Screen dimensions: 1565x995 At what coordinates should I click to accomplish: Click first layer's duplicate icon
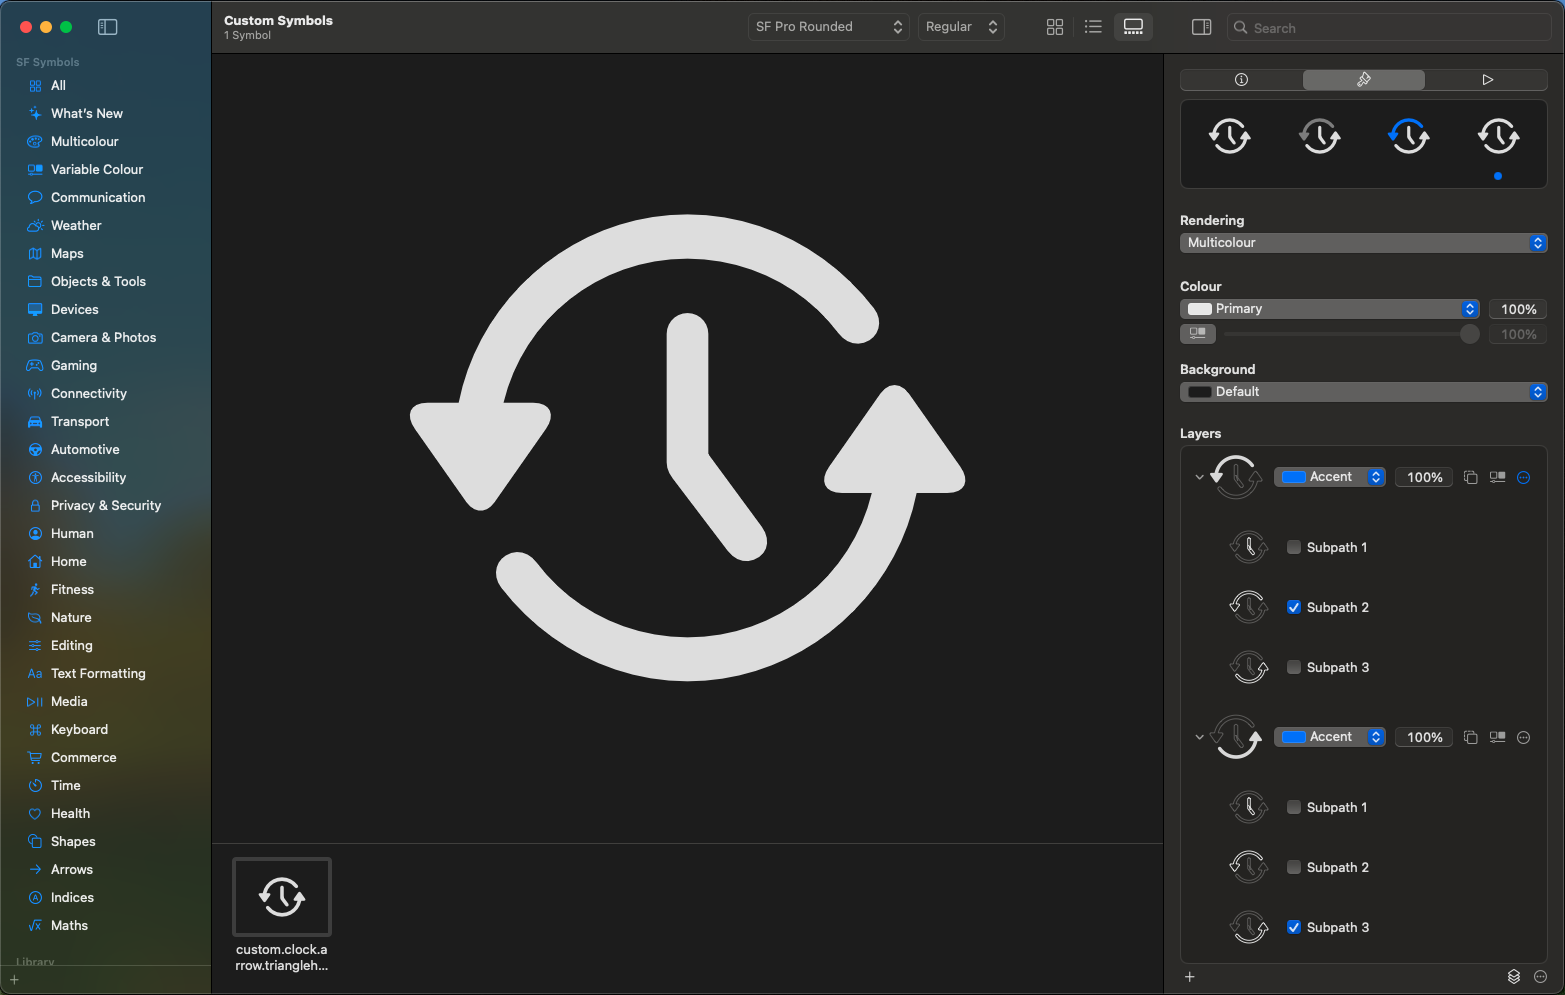pos(1470,478)
